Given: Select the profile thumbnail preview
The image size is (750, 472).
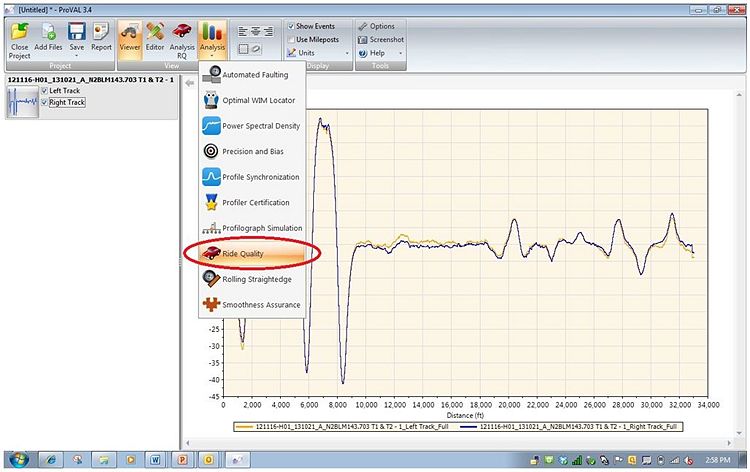Looking at the screenshot, I should (22, 101).
